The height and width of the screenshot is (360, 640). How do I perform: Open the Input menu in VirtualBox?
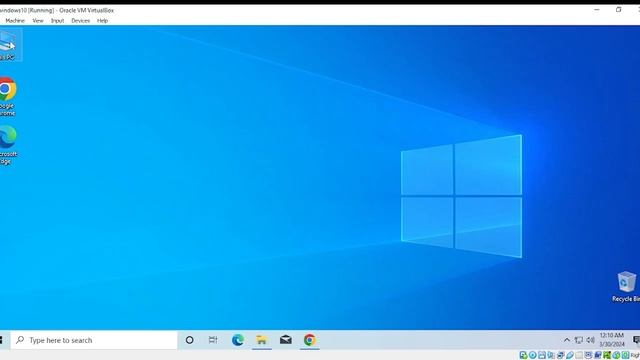pyautogui.click(x=58, y=20)
